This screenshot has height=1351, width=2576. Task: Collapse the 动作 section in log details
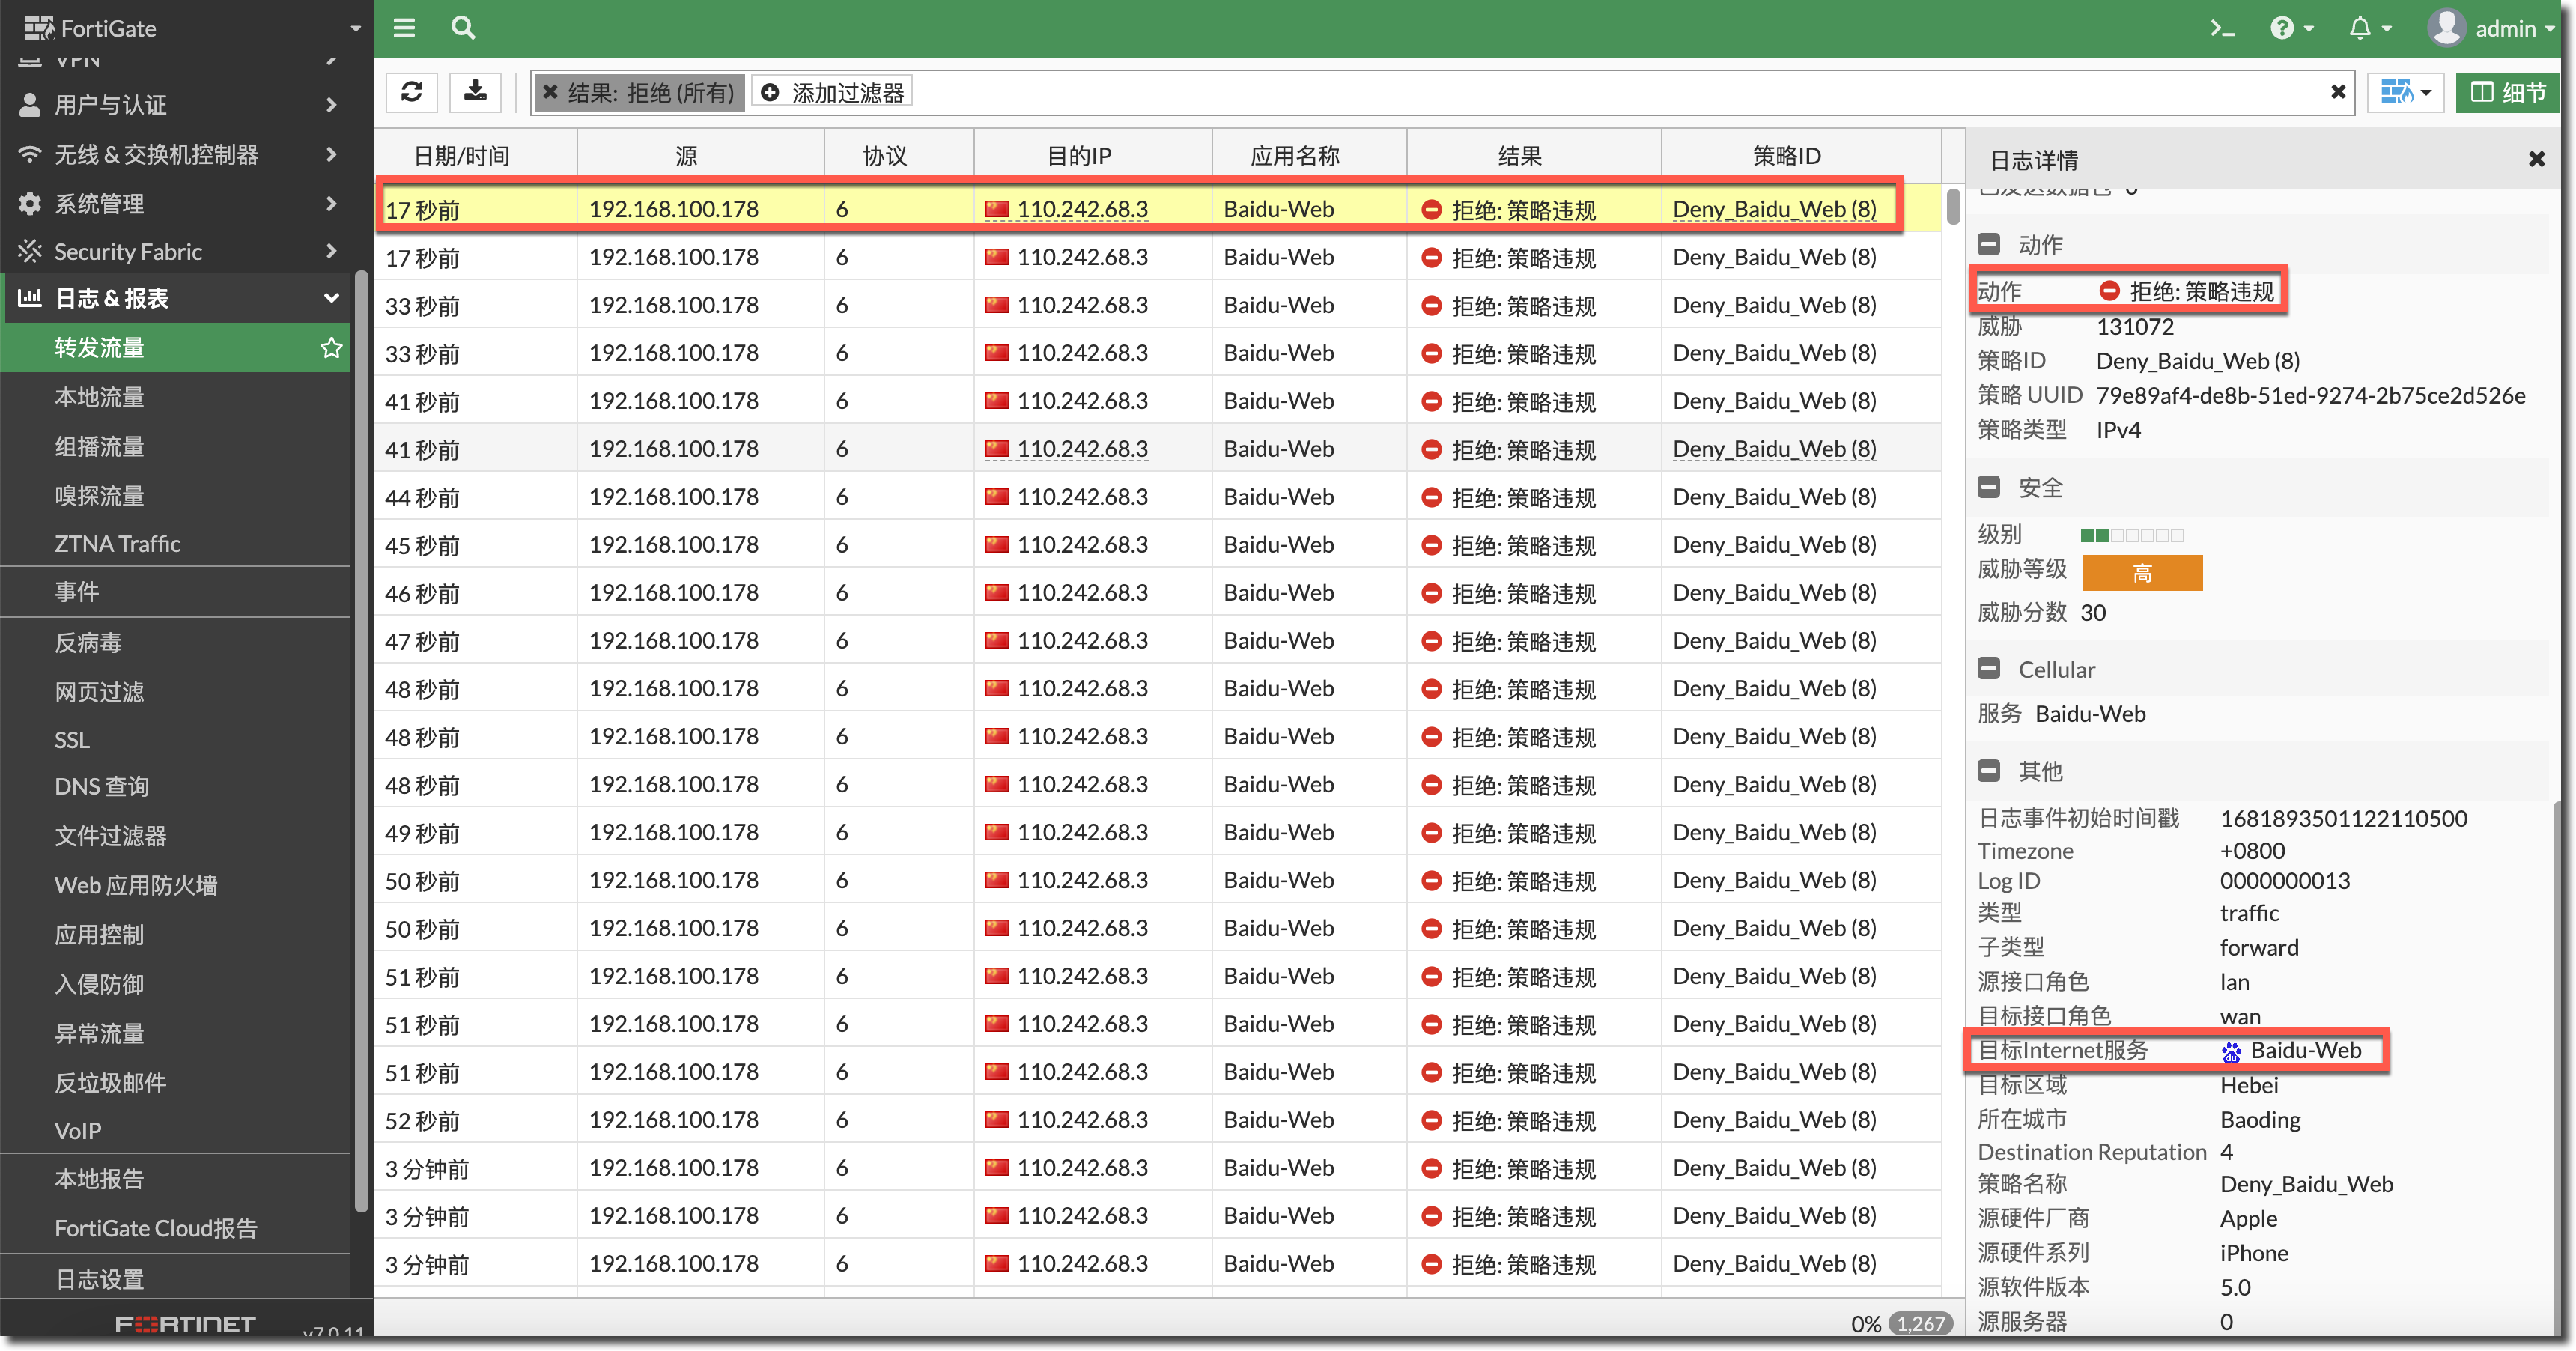click(1989, 245)
